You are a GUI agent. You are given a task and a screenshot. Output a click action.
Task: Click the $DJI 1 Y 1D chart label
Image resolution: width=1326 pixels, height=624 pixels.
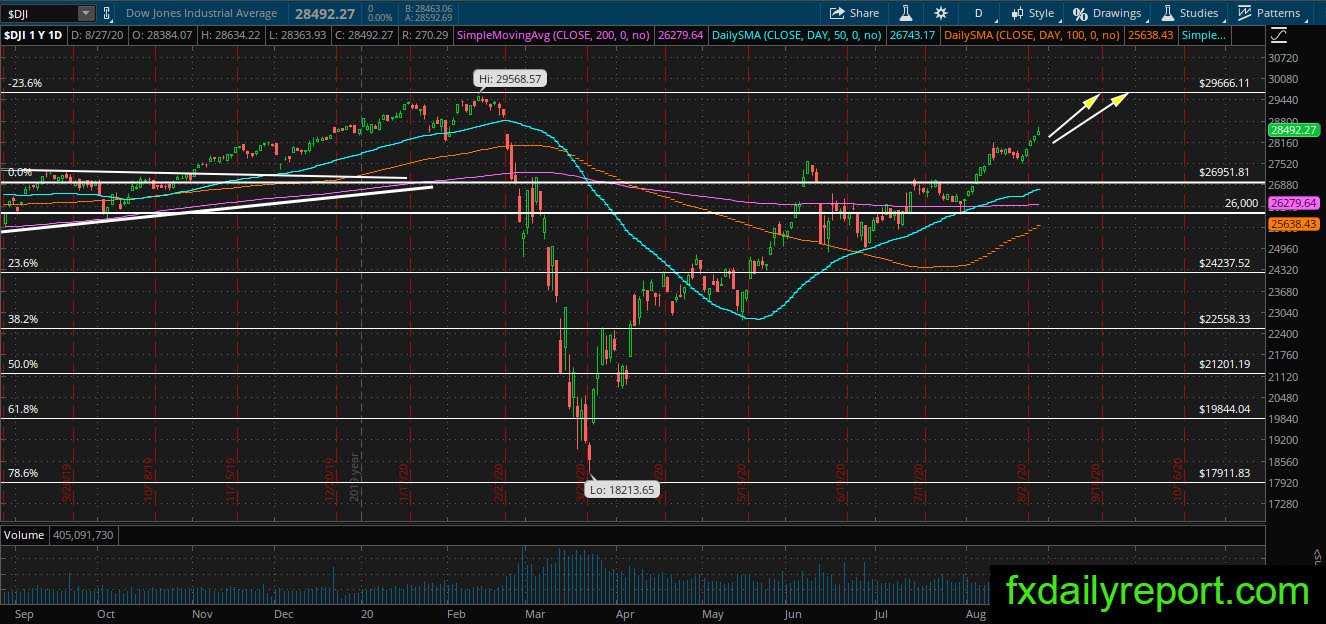[34, 35]
